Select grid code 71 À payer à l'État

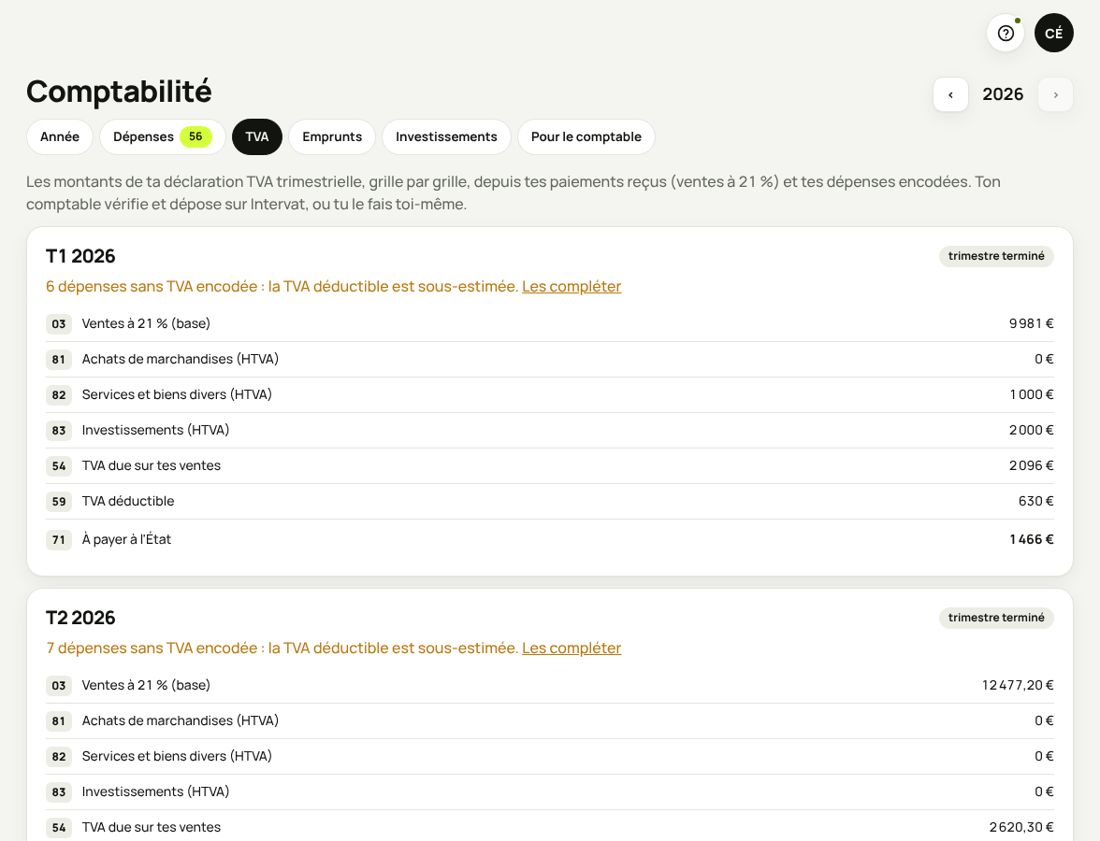[59, 539]
